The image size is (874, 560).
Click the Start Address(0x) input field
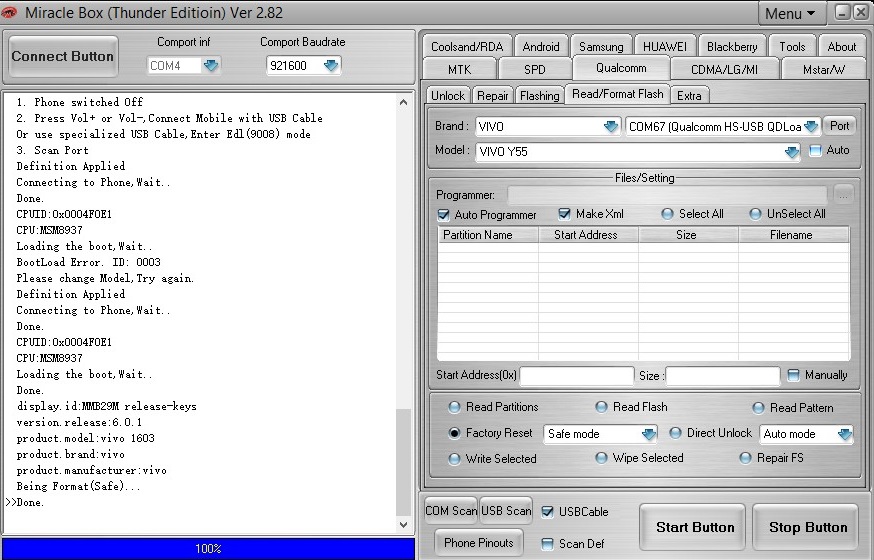tap(576, 376)
